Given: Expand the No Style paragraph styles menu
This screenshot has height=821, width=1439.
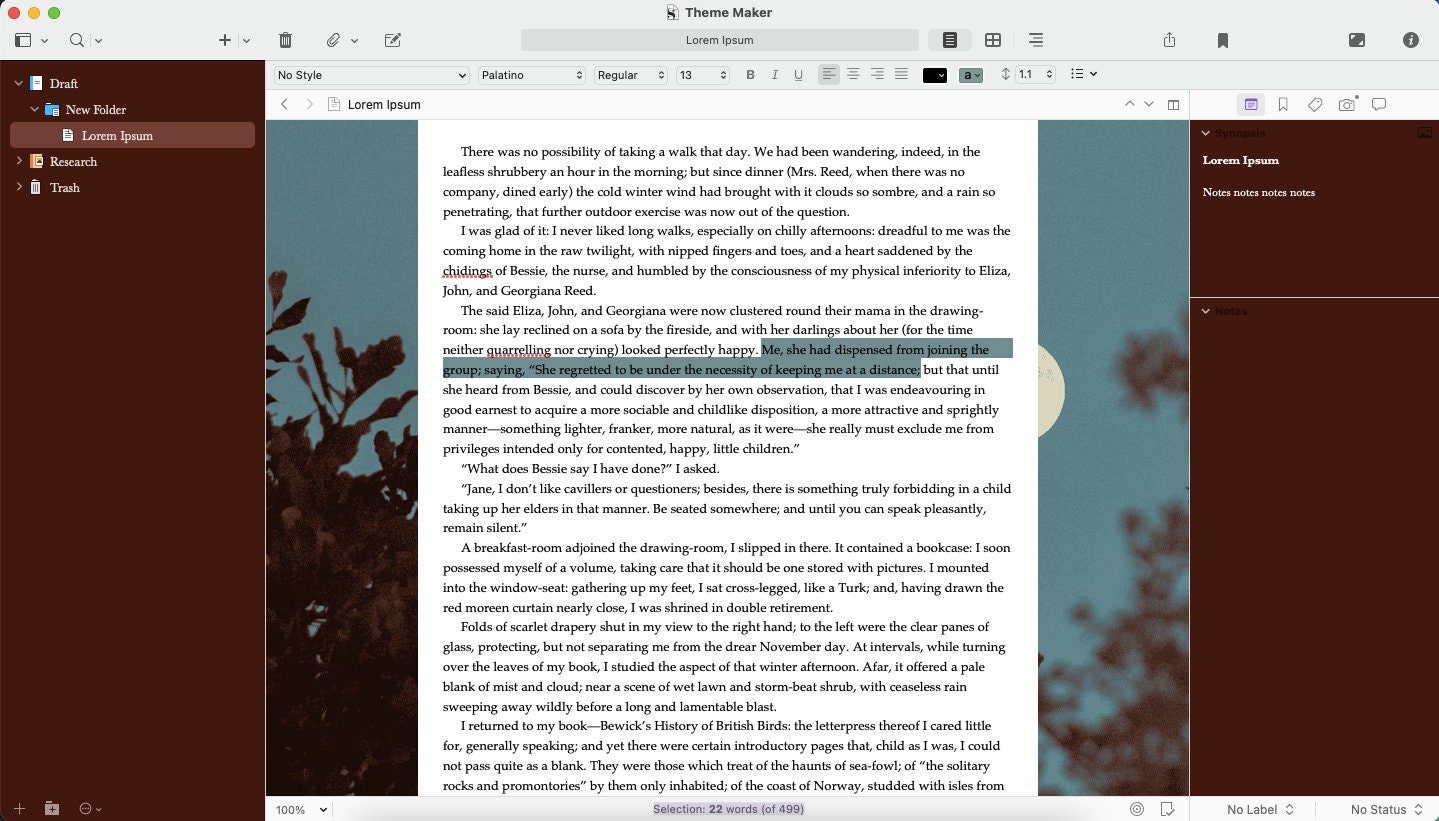Looking at the screenshot, I should pyautogui.click(x=370, y=74).
